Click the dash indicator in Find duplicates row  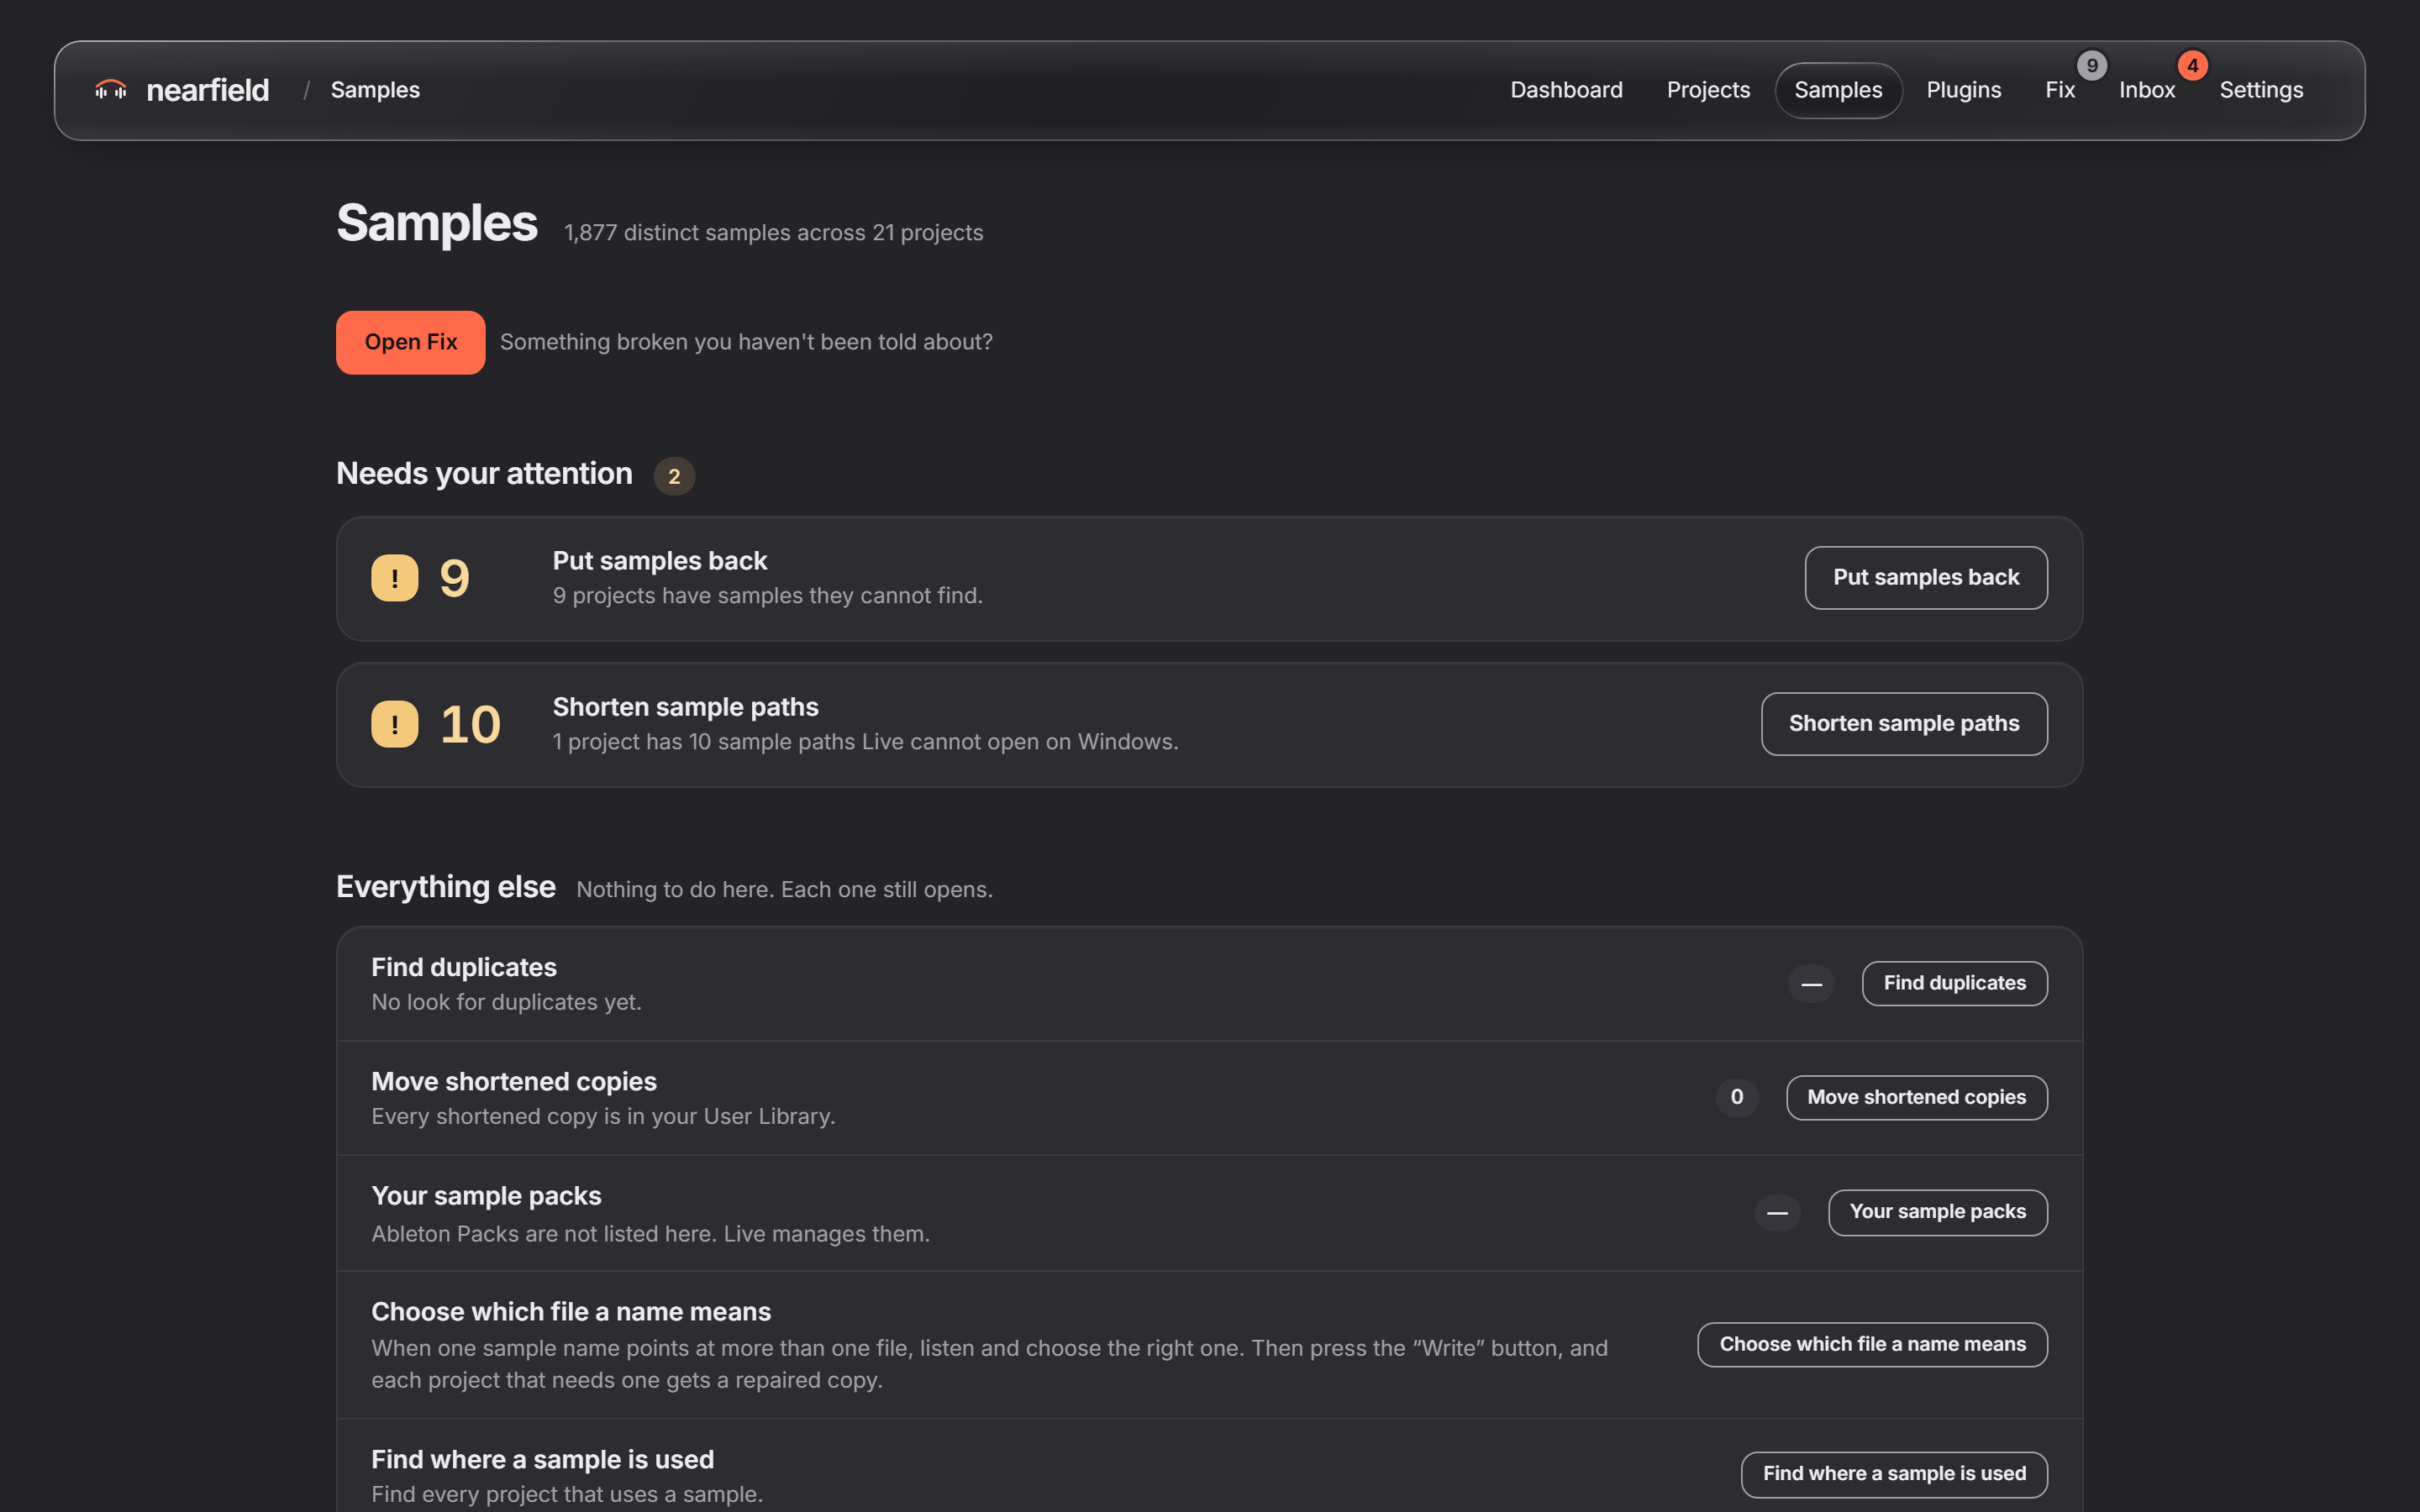click(1811, 984)
